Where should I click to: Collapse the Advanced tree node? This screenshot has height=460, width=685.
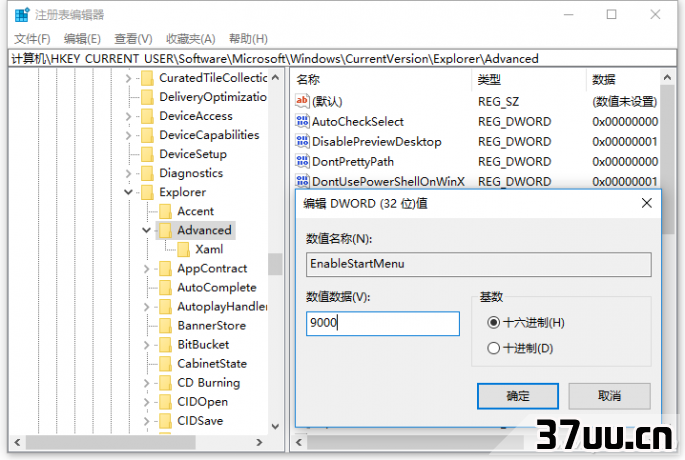(146, 230)
